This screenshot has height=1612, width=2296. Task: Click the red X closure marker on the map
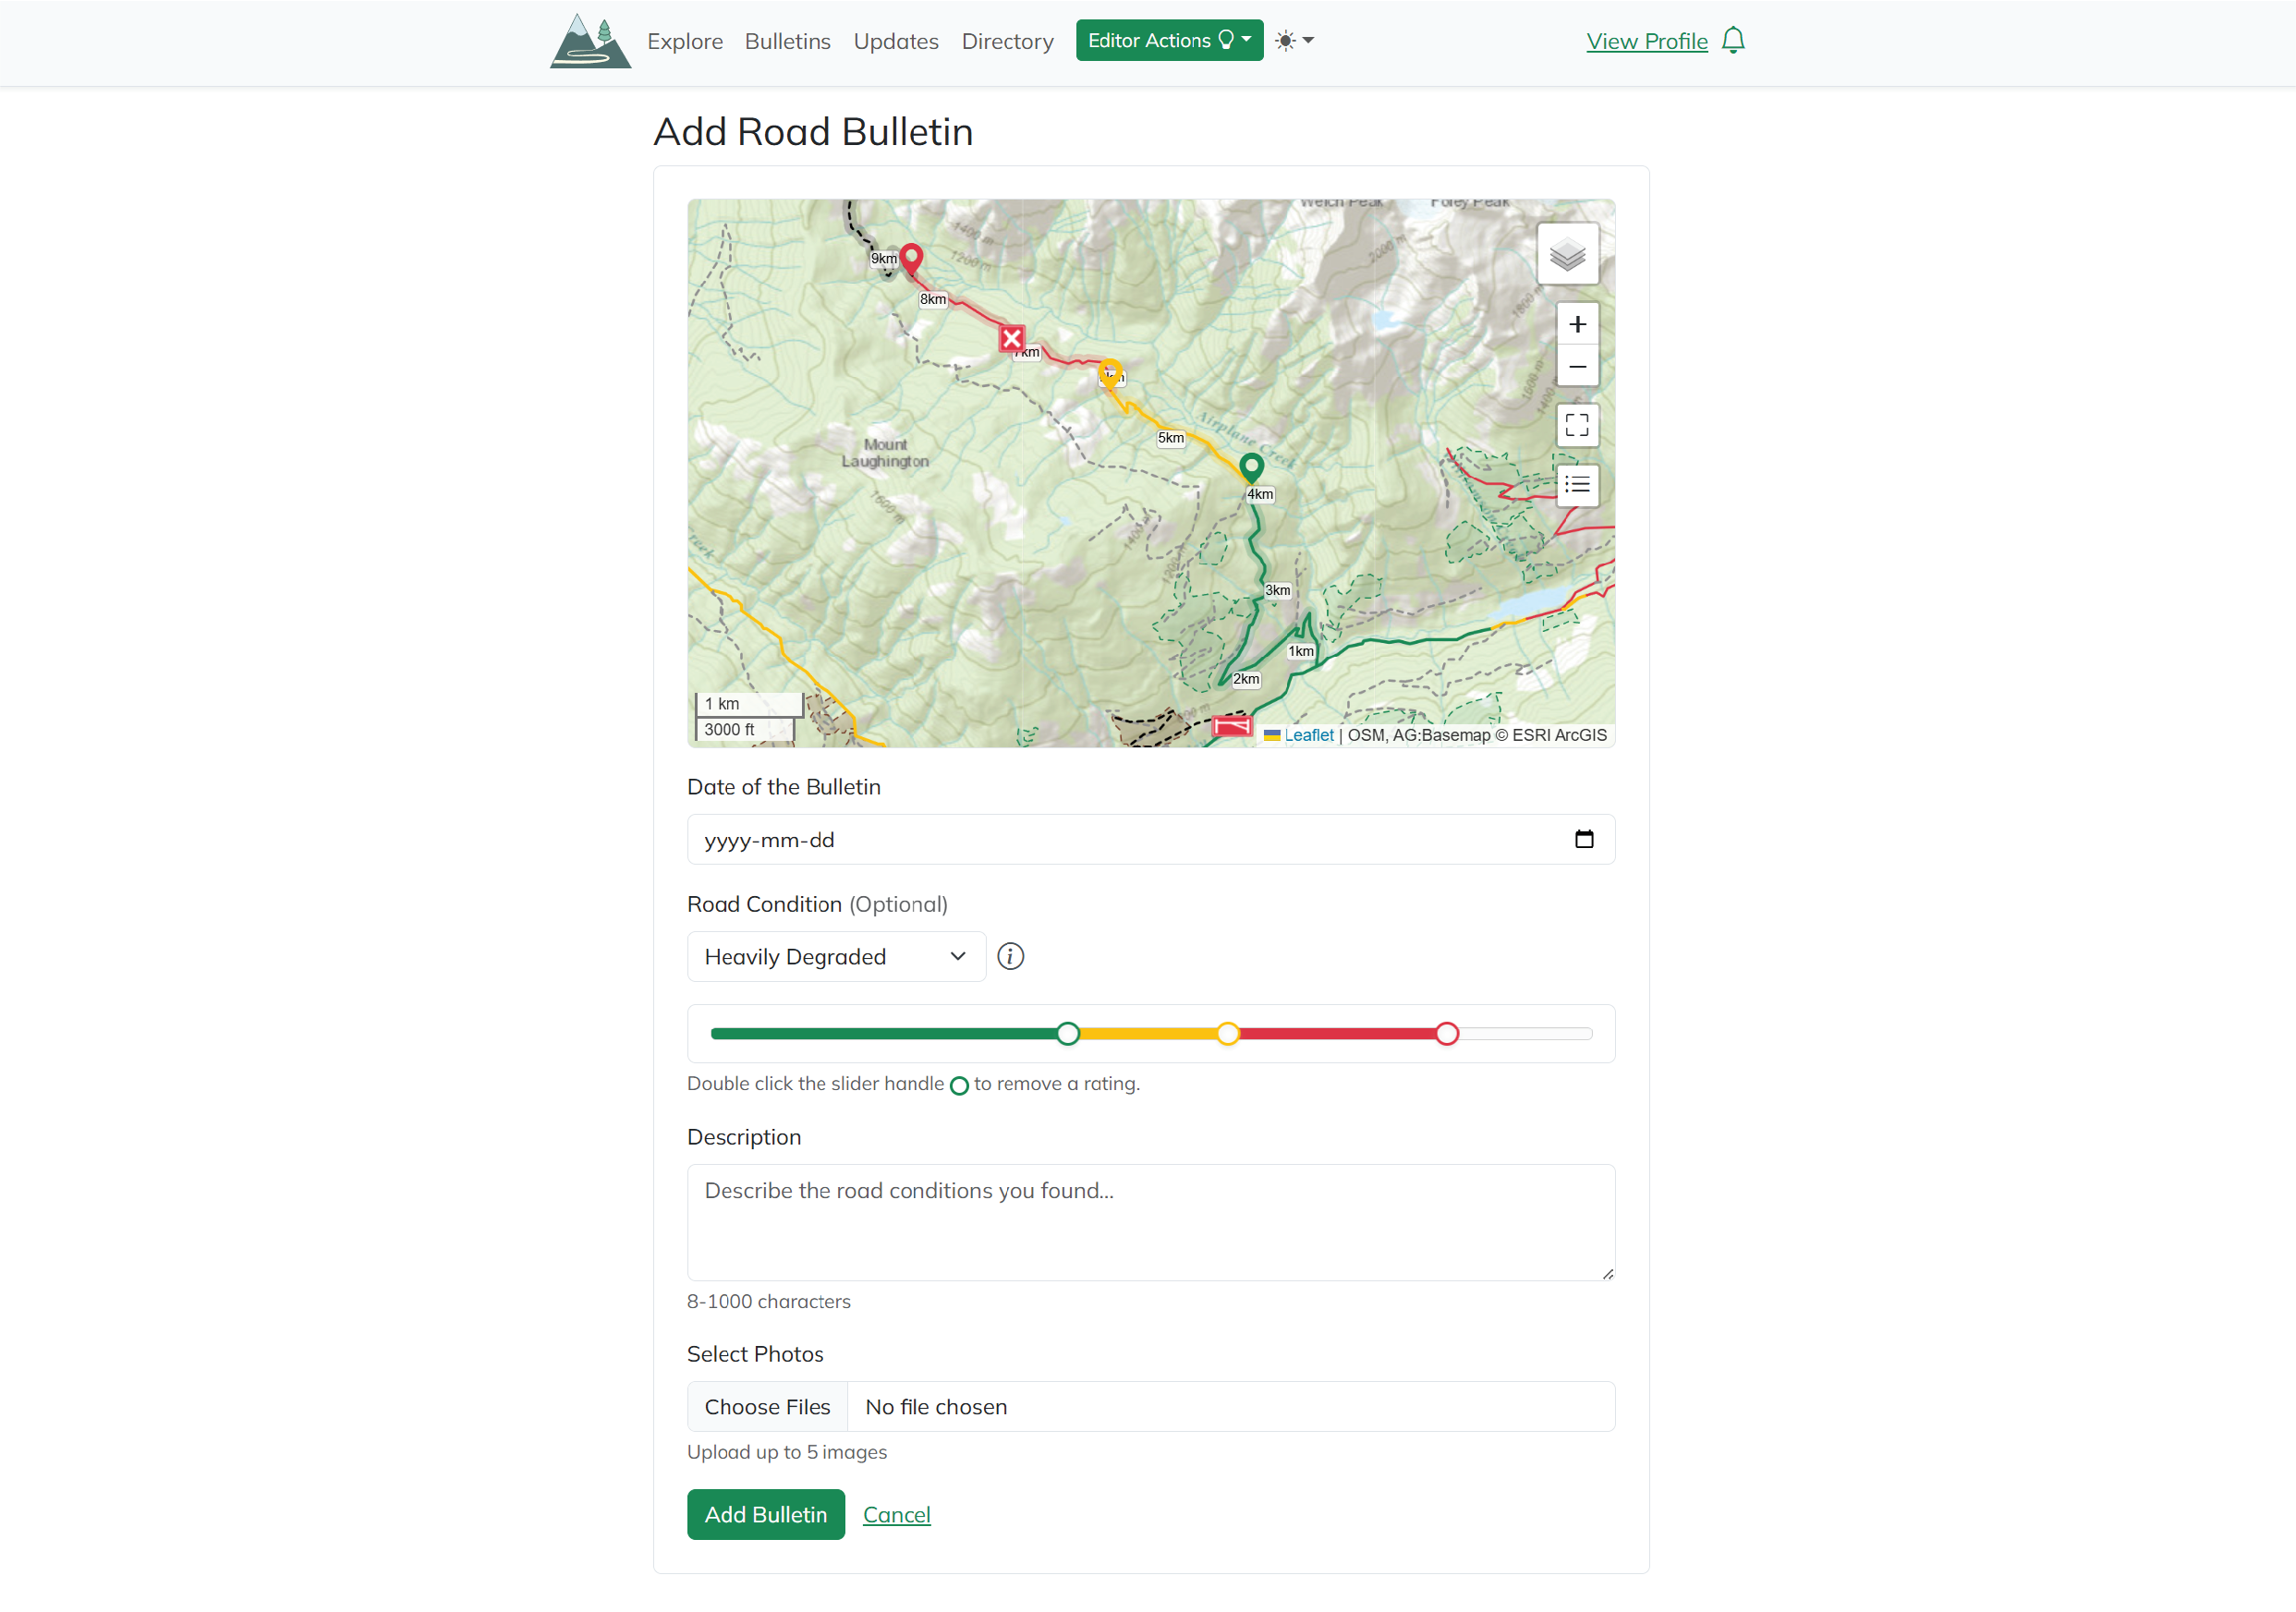[x=1011, y=338]
